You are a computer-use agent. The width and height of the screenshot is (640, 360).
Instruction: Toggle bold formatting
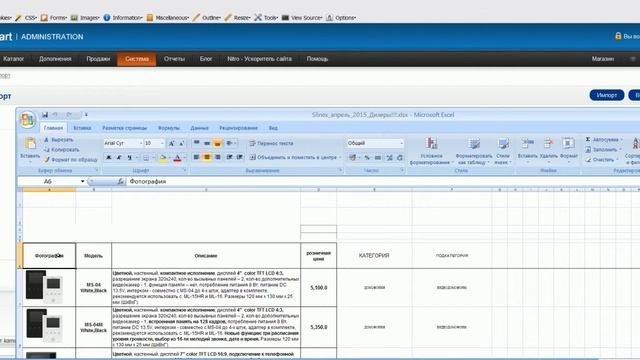(x=109, y=158)
